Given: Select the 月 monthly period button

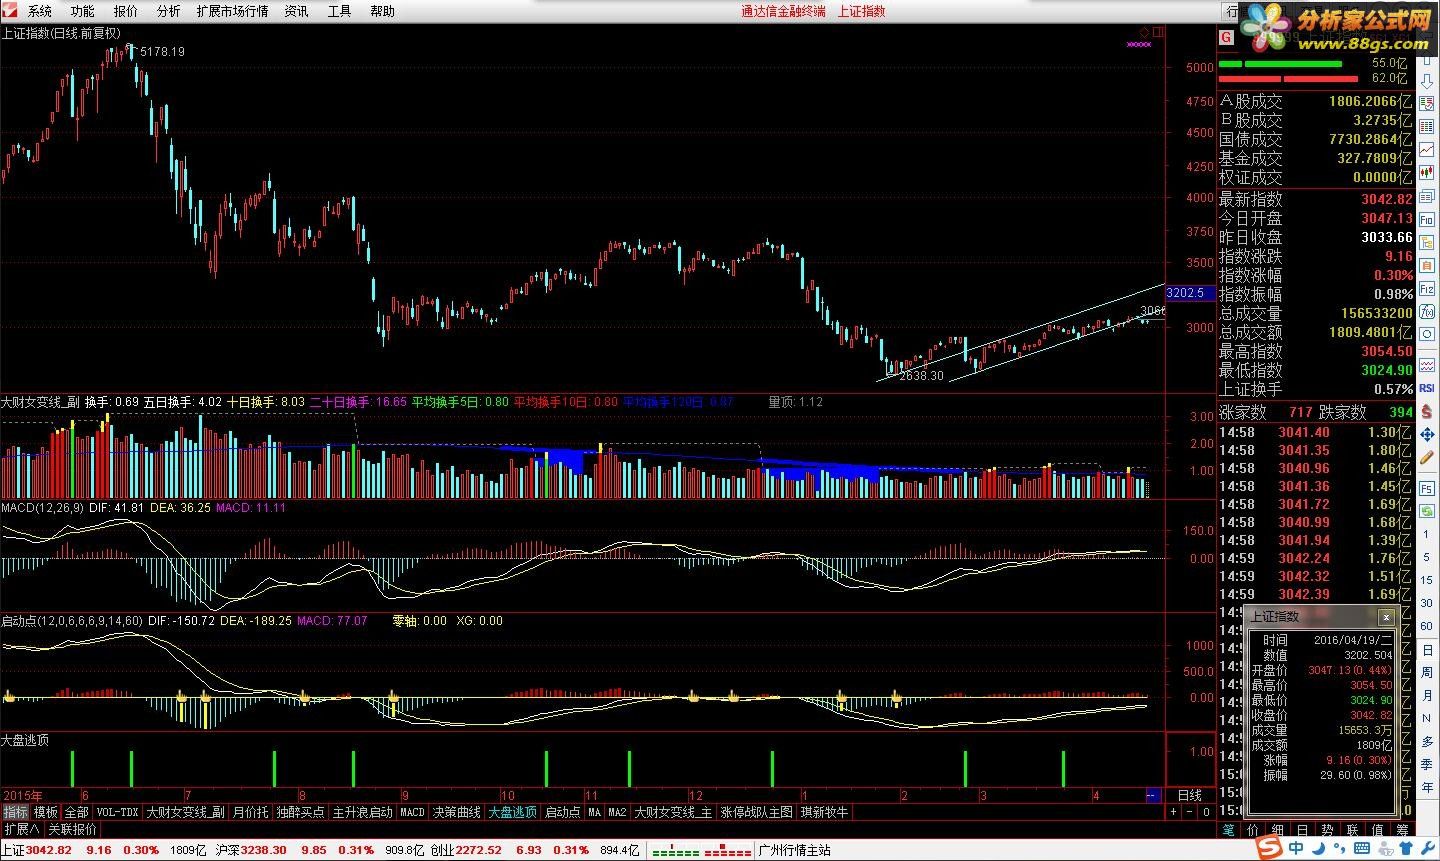Looking at the screenshot, I should (1427, 695).
